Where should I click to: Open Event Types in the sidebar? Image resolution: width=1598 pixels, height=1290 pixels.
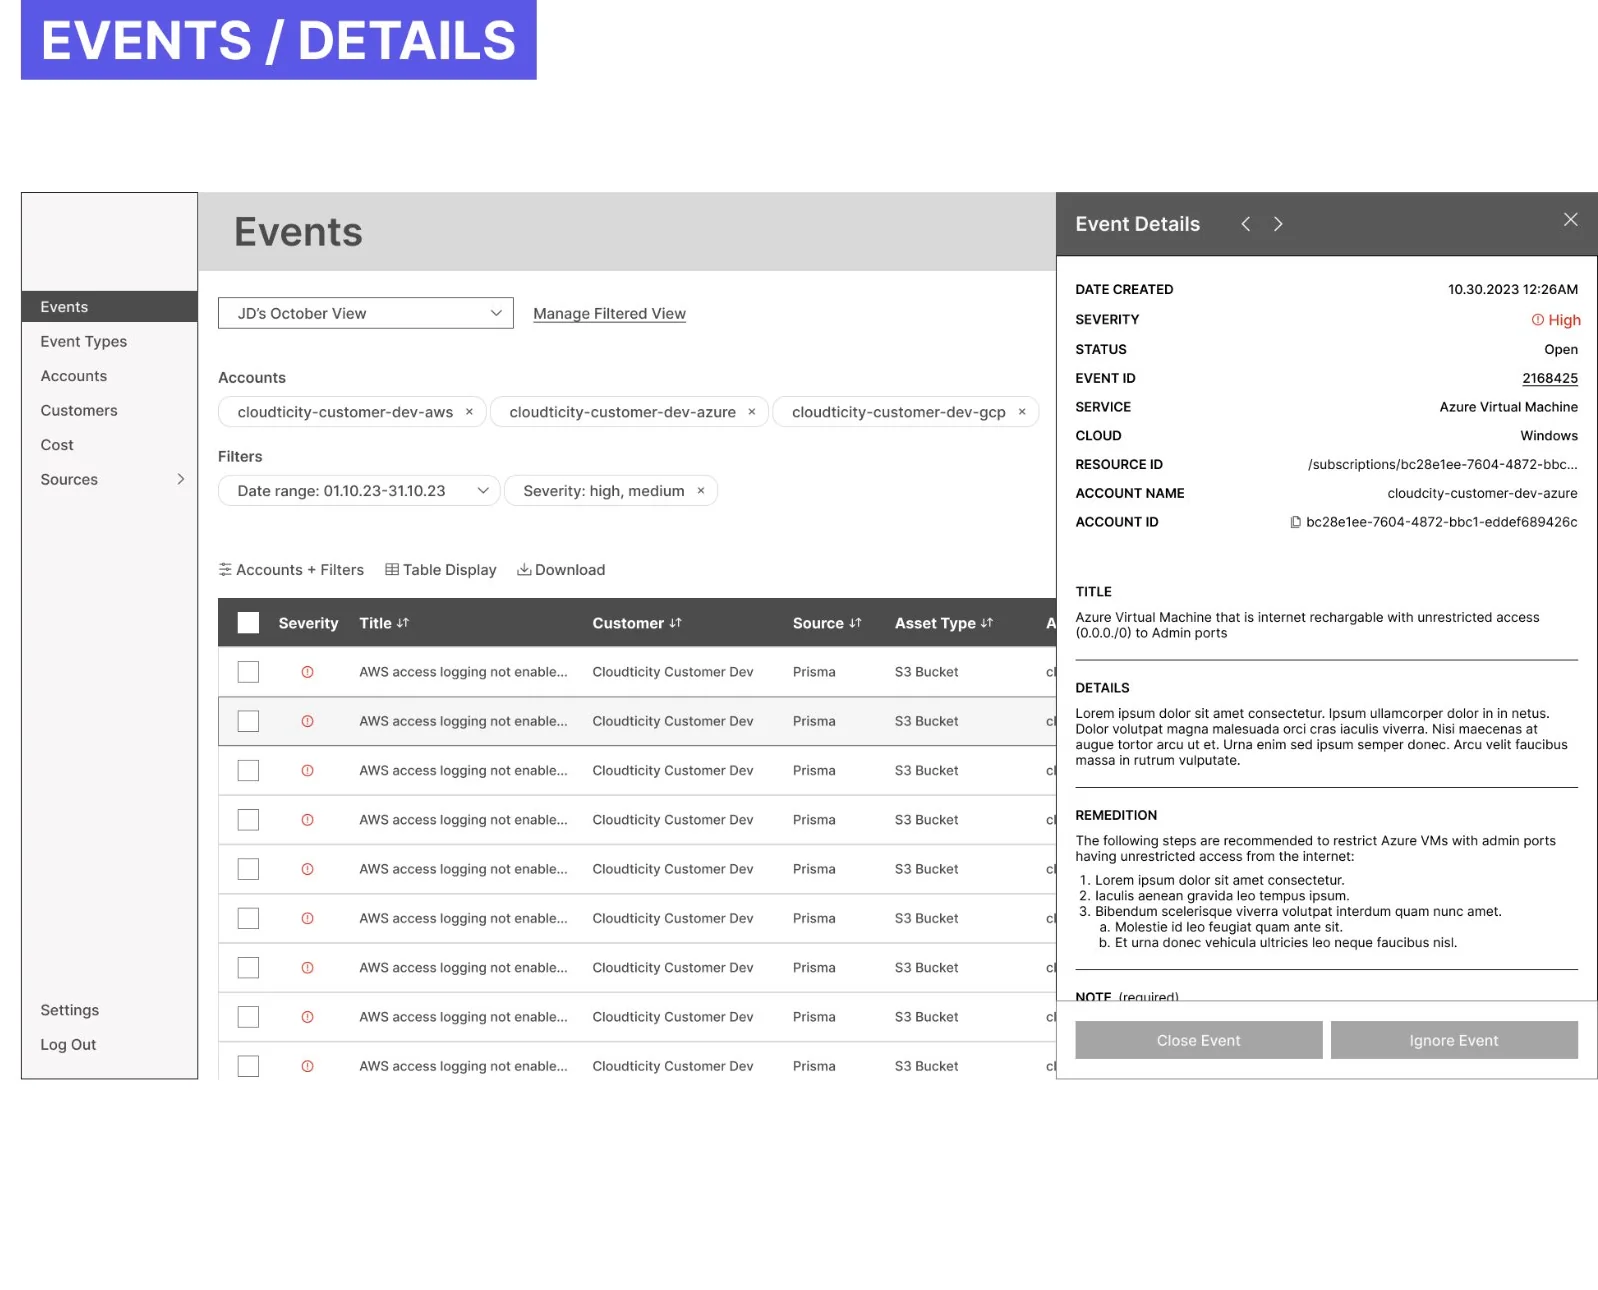(84, 342)
